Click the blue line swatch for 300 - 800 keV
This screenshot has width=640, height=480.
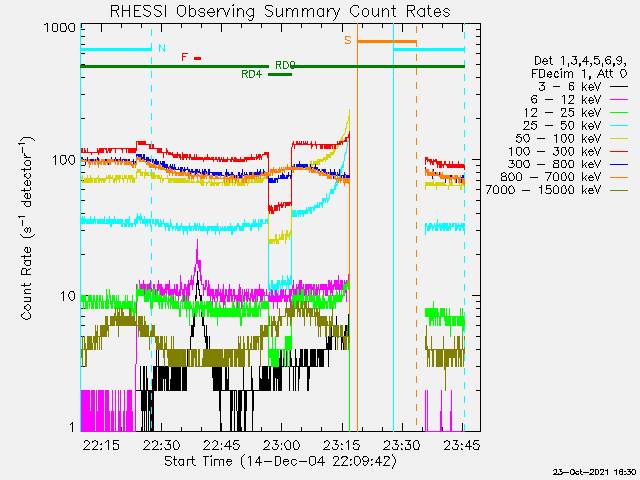coord(619,164)
